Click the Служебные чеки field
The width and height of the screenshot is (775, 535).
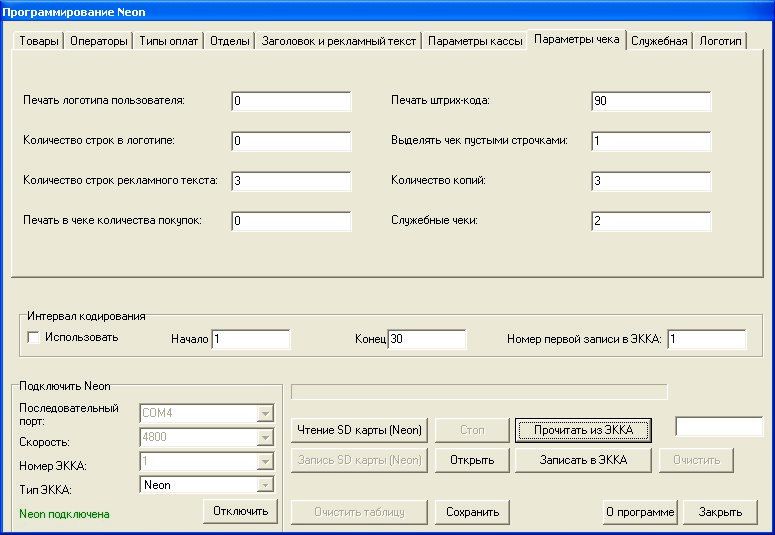[x=651, y=221]
